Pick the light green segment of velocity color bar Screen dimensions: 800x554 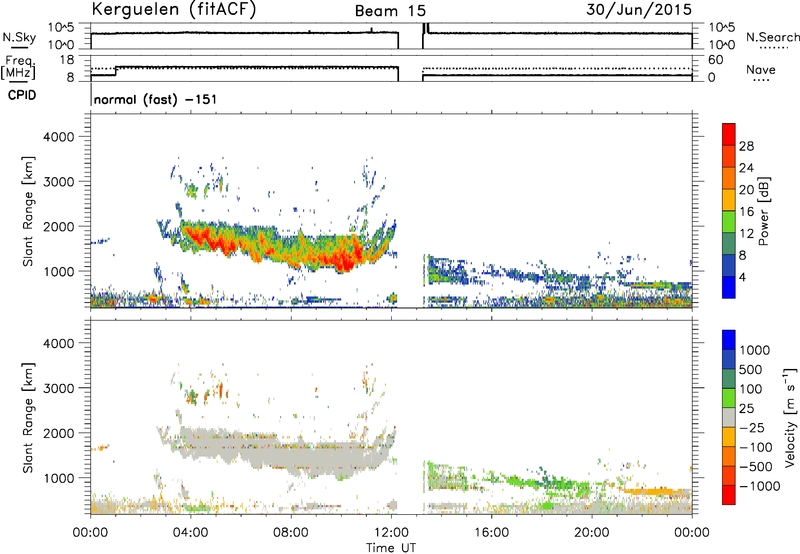[729, 398]
